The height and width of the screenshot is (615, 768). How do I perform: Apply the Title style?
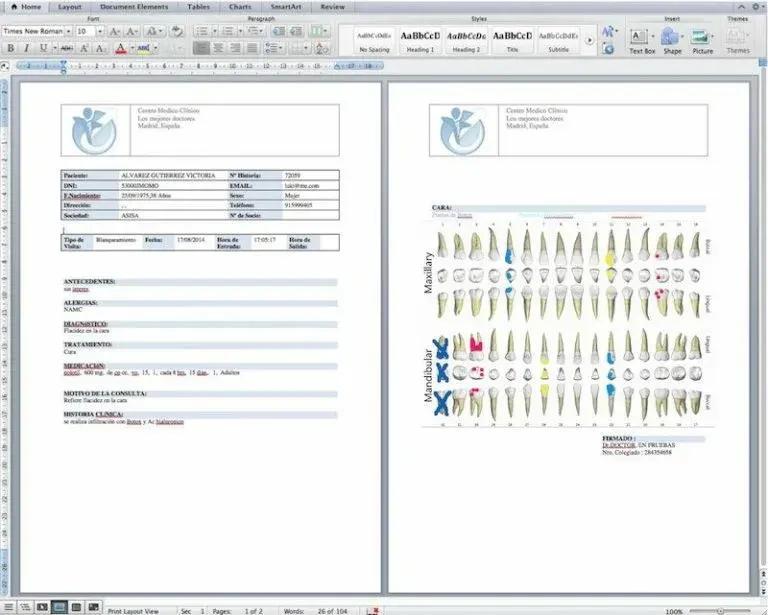(x=512, y=41)
